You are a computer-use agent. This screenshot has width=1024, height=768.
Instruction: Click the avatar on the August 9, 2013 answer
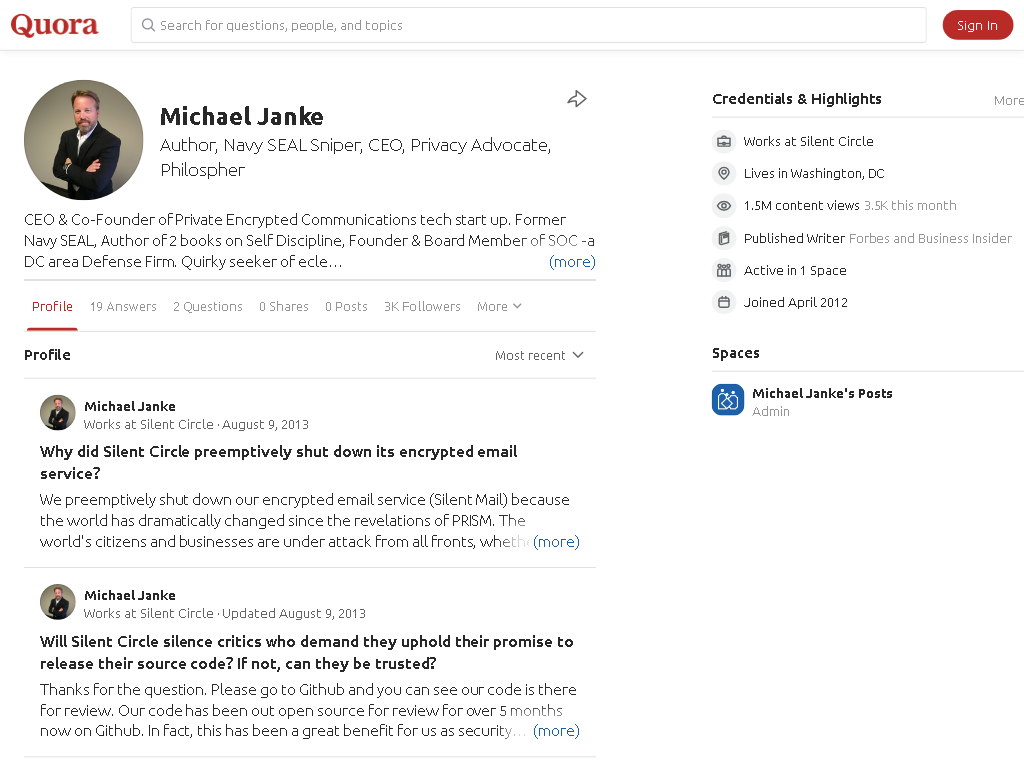[57, 413]
